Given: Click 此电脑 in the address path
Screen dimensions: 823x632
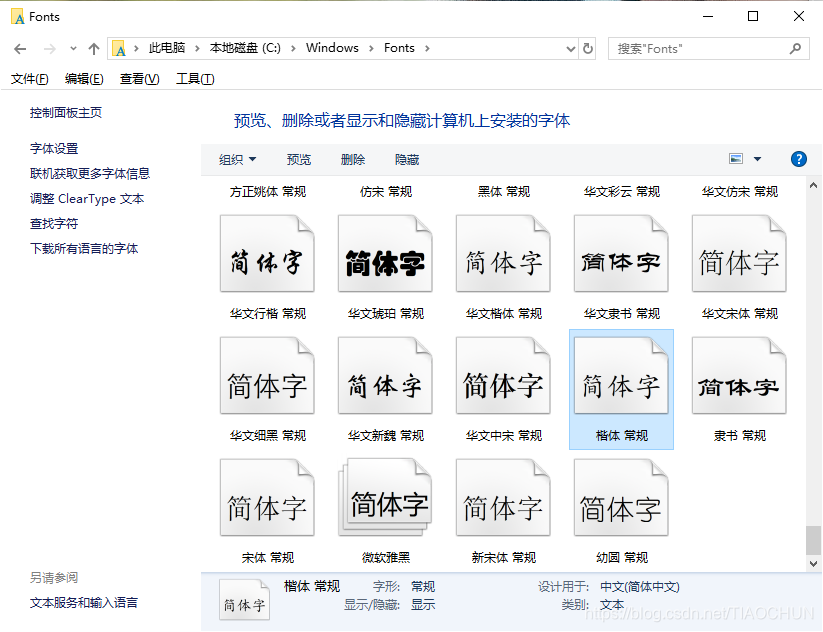Looking at the screenshot, I should (167, 48).
